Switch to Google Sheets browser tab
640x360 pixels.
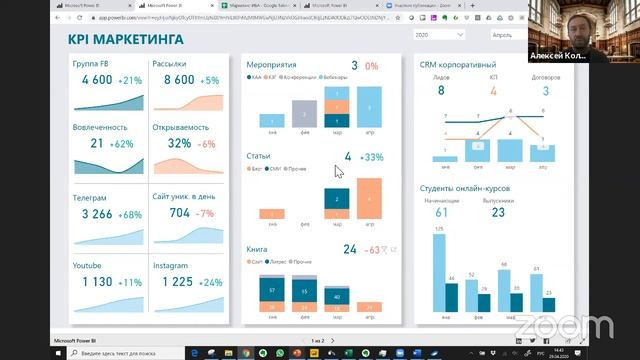[x=259, y=6]
